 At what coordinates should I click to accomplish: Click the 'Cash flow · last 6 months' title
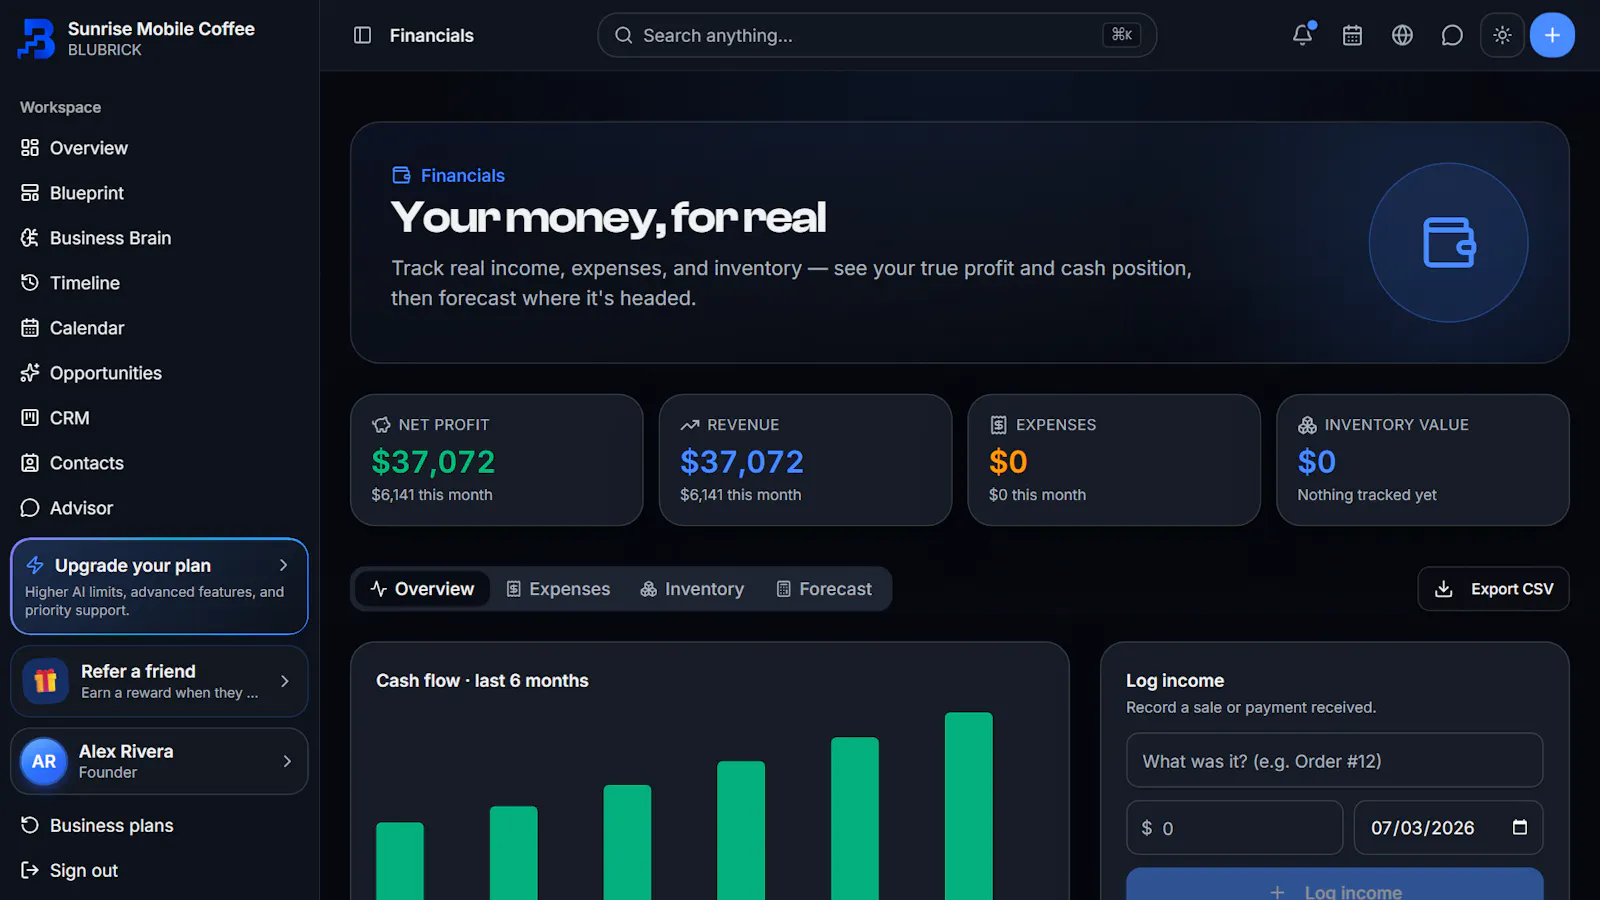(x=482, y=680)
